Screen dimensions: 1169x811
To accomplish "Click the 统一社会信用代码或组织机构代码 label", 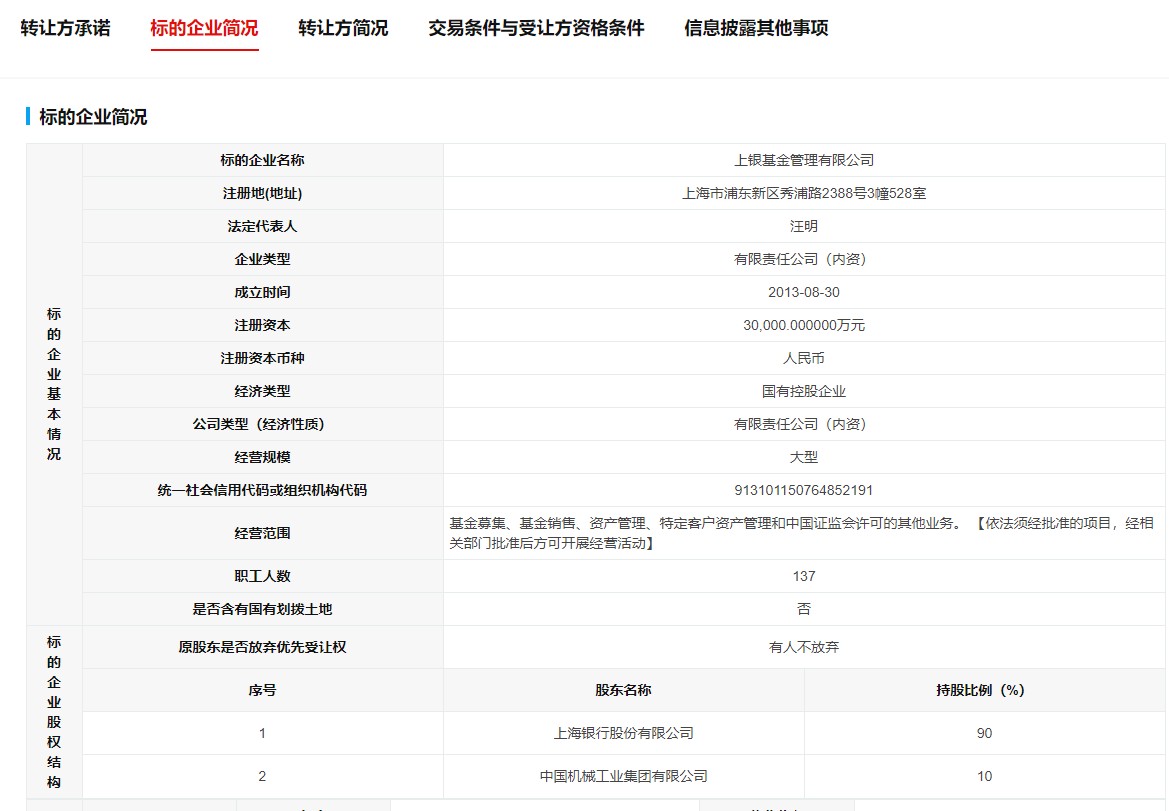I will coord(262,490).
